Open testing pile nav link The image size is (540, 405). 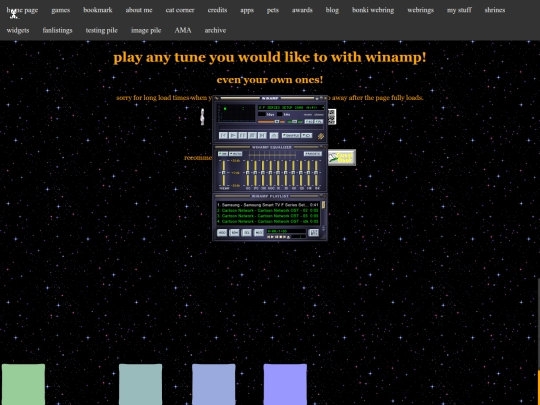pyautogui.click(x=102, y=30)
